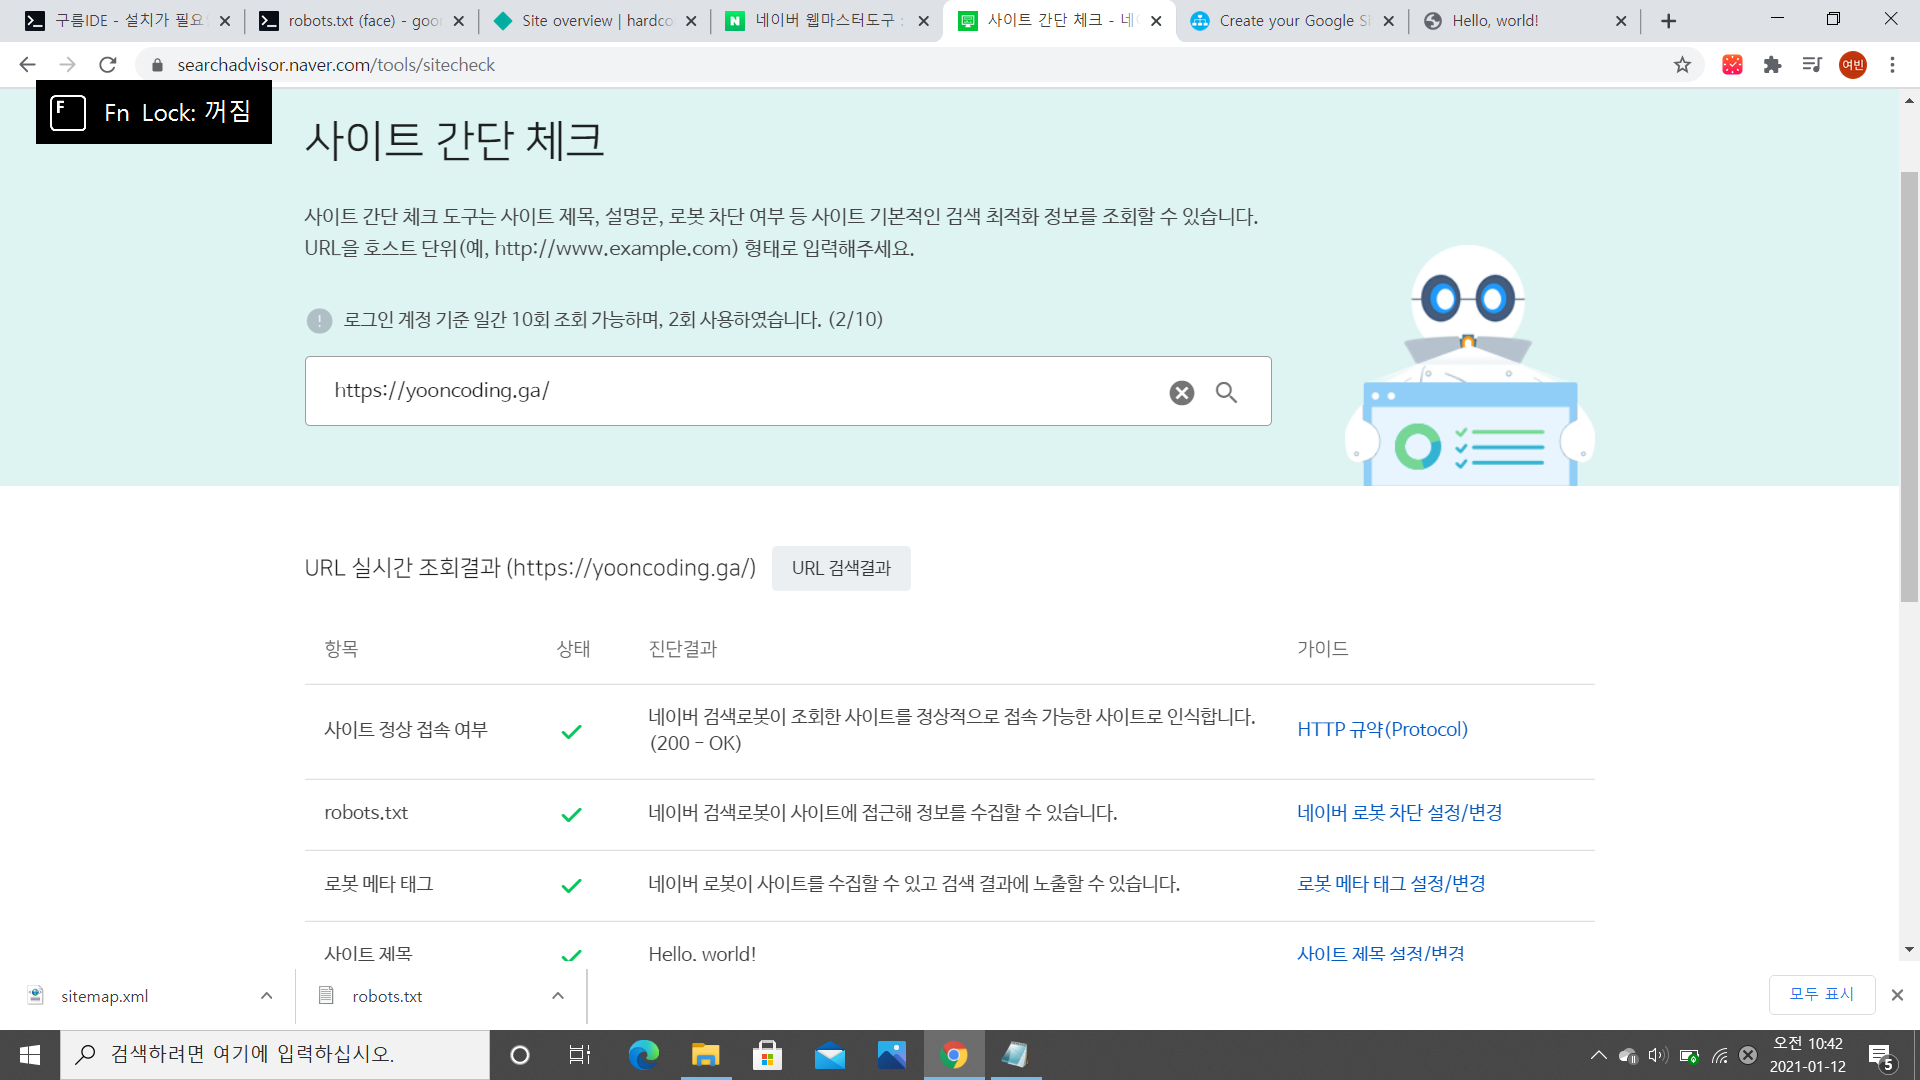The width and height of the screenshot is (1920, 1080).
Task: Click the magnifier search icon in URL field
Action: pos(1226,393)
